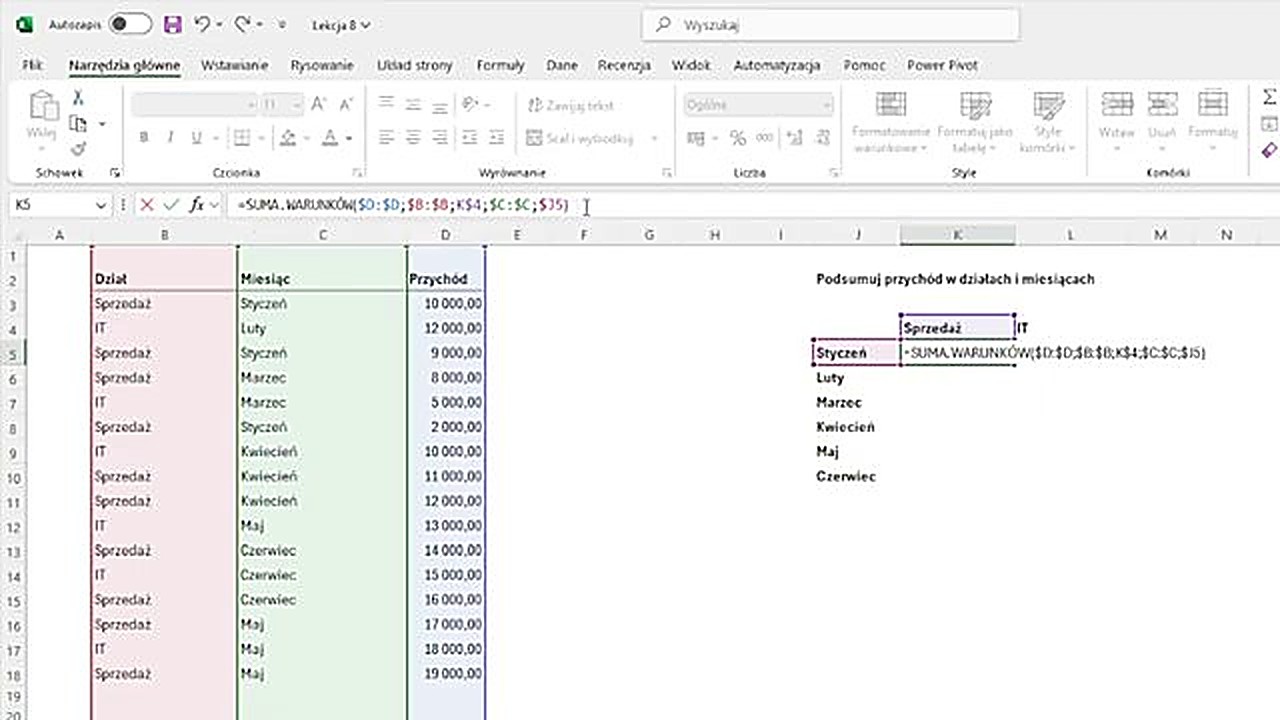This screenshot has width=1280, height=720.
Task: Confirm formula with the checkmark icon
Action: tap(171, 205)
